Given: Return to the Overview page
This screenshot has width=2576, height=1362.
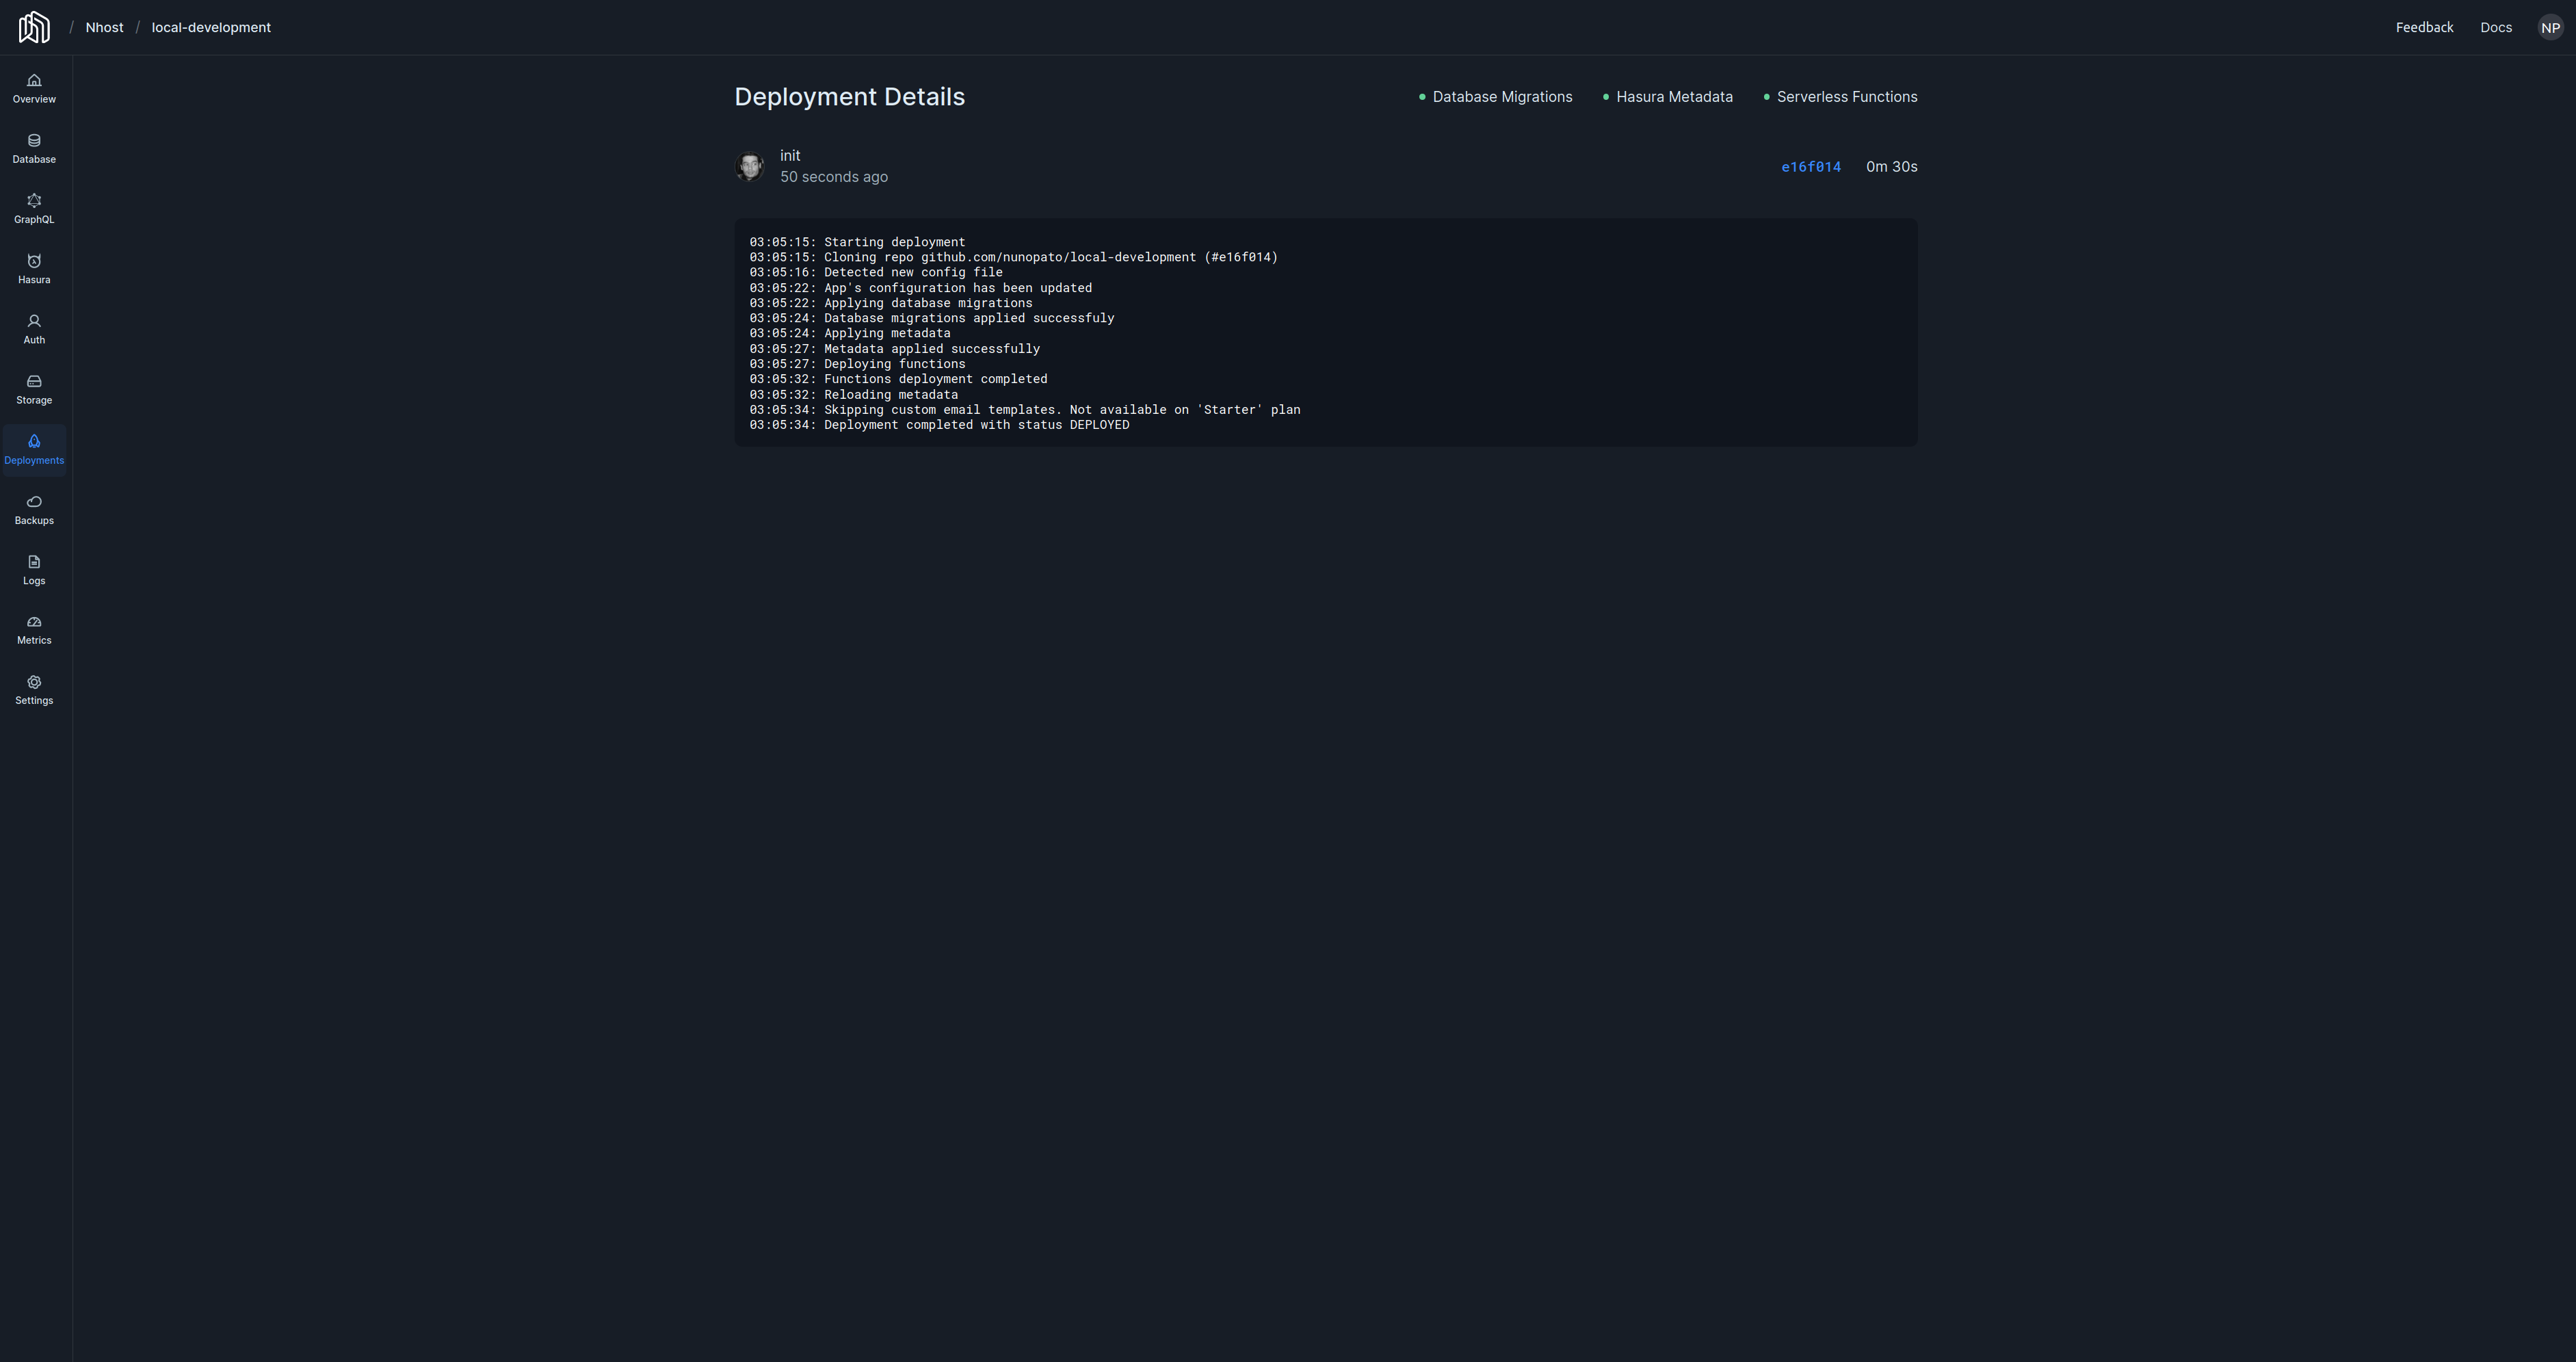Looking at the screenshot, I should point(34,88).
